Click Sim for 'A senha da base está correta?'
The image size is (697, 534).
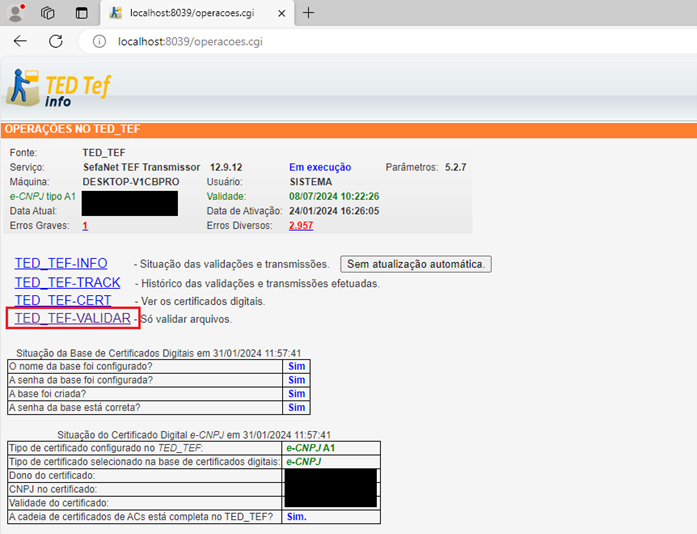point(296,408)
